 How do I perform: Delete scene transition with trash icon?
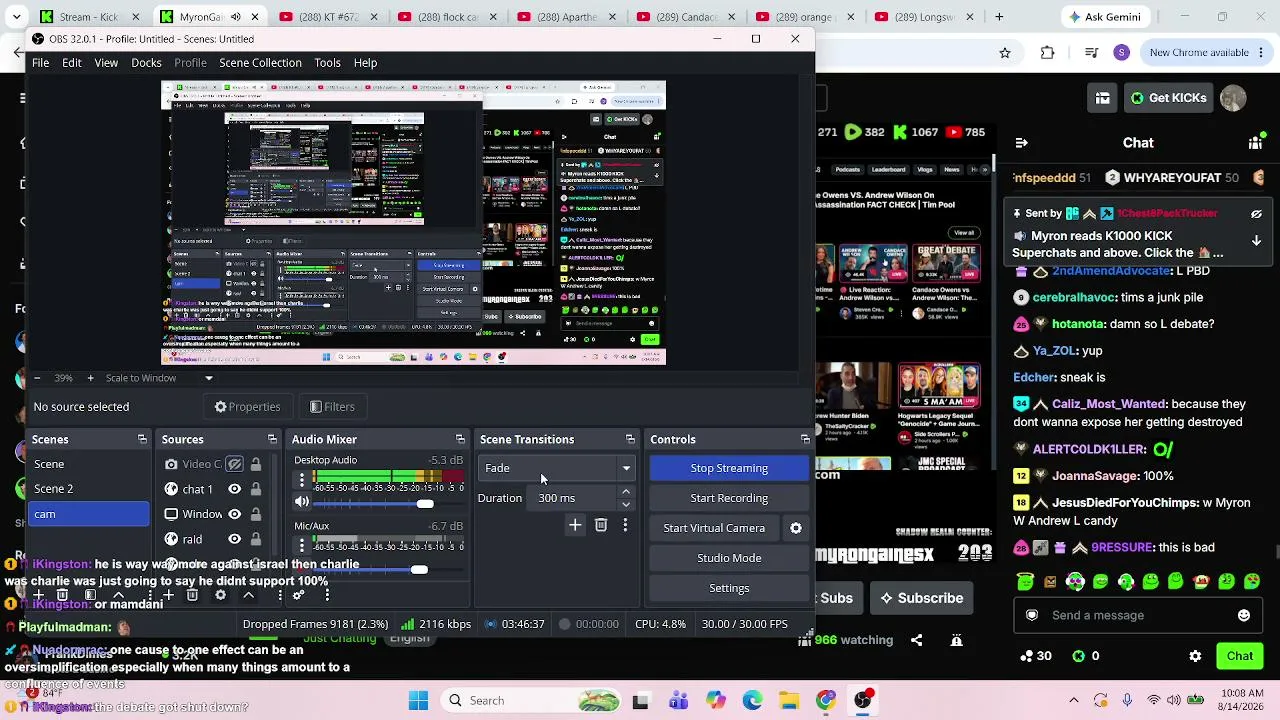(x=601, y=525)
